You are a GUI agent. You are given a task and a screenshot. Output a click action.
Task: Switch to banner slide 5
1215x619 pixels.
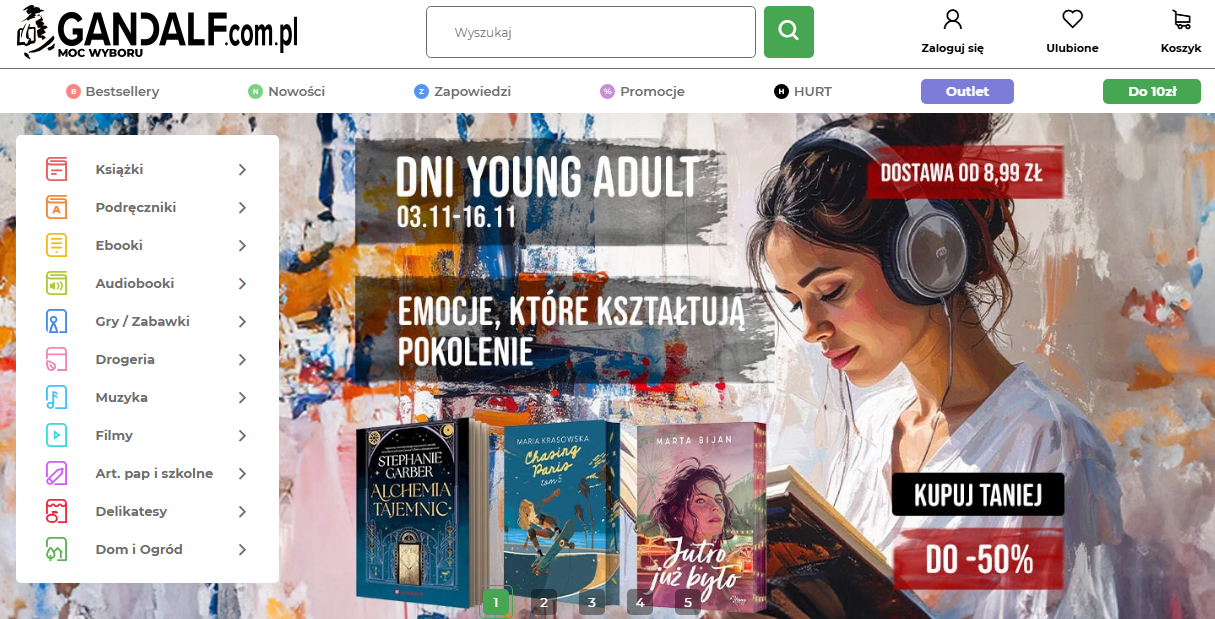(688, 602)
